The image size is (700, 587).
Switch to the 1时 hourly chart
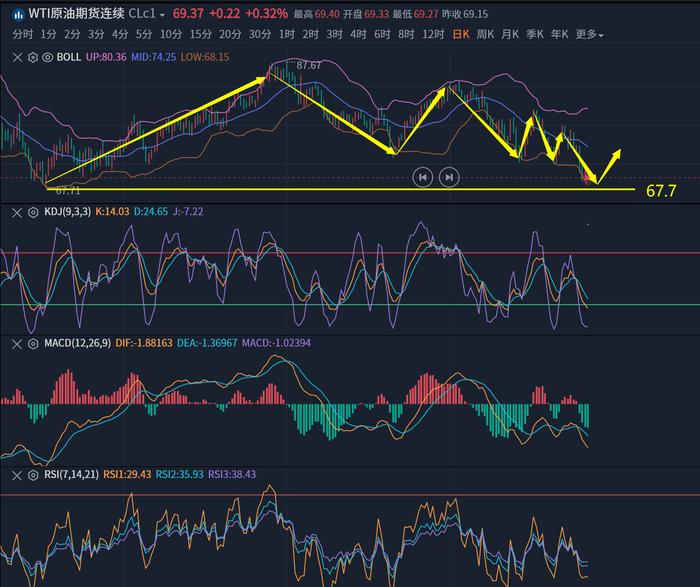click(287, 34)
